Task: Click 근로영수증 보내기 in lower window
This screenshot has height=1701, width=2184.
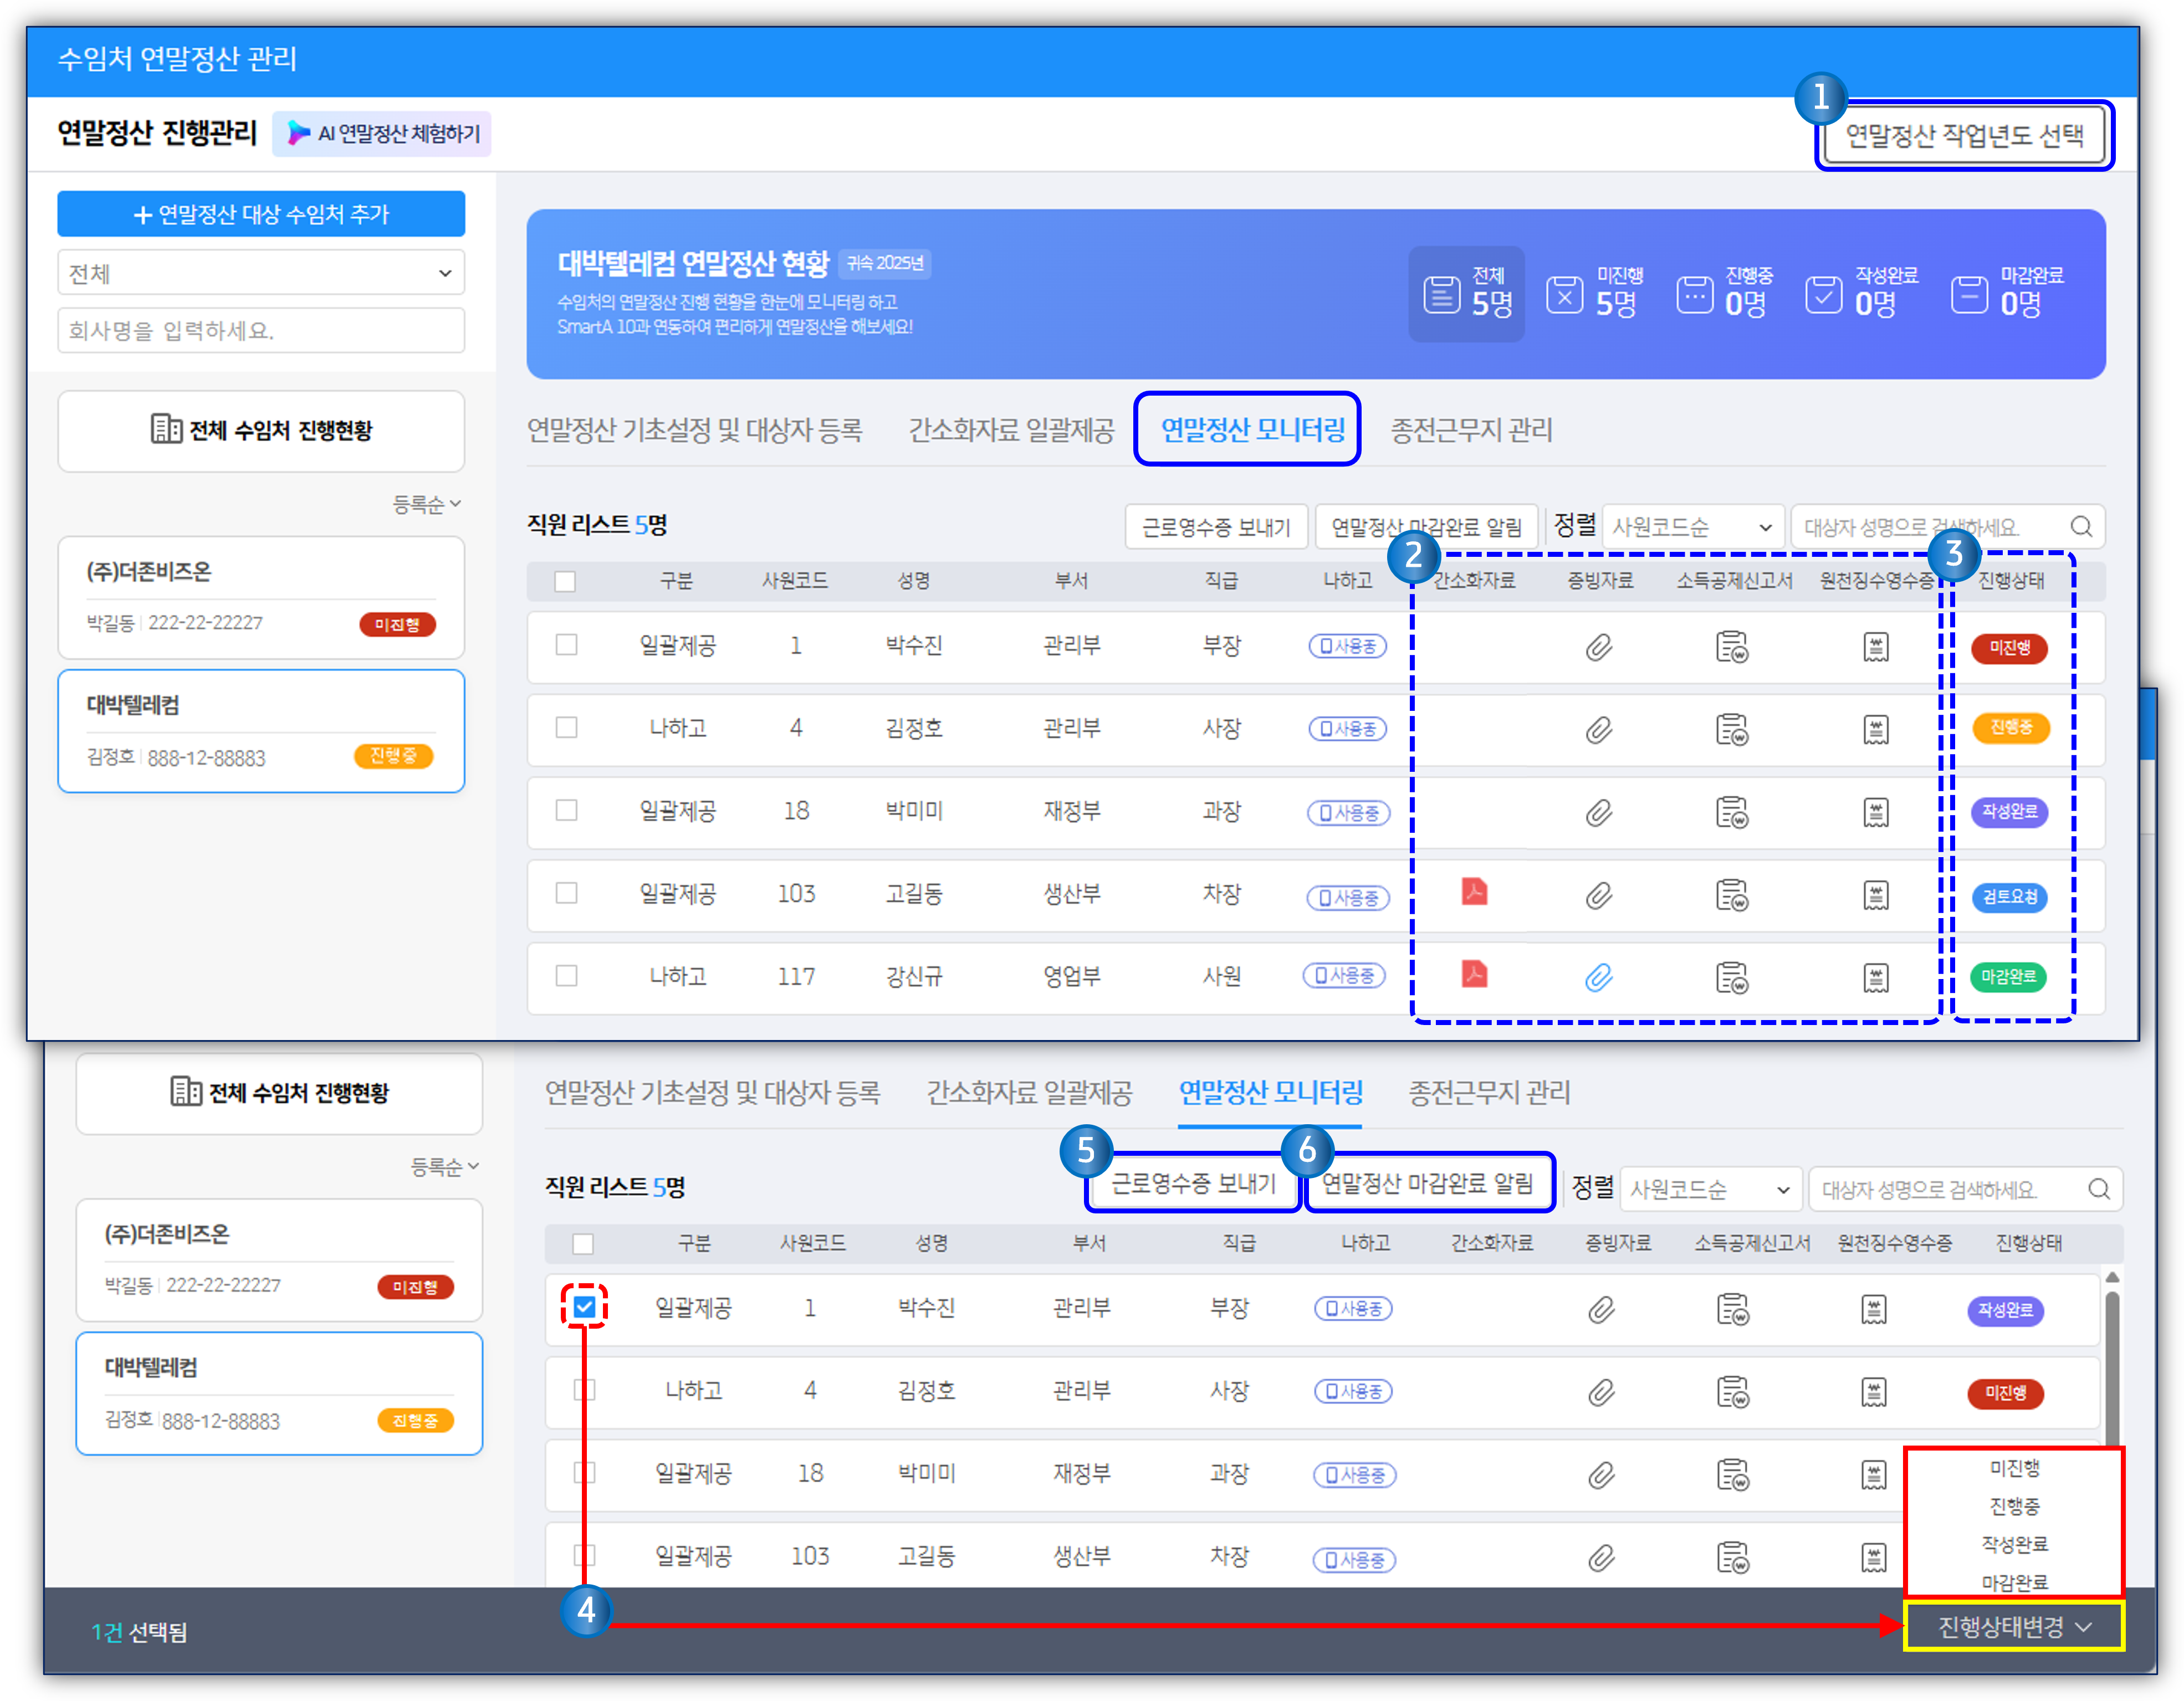Action: click(1193, 1183)
